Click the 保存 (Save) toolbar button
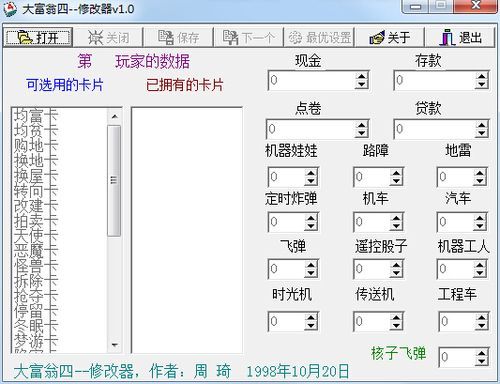Viewport: 500px width, 384px height. pyautogui.click(x=178, y=37)
